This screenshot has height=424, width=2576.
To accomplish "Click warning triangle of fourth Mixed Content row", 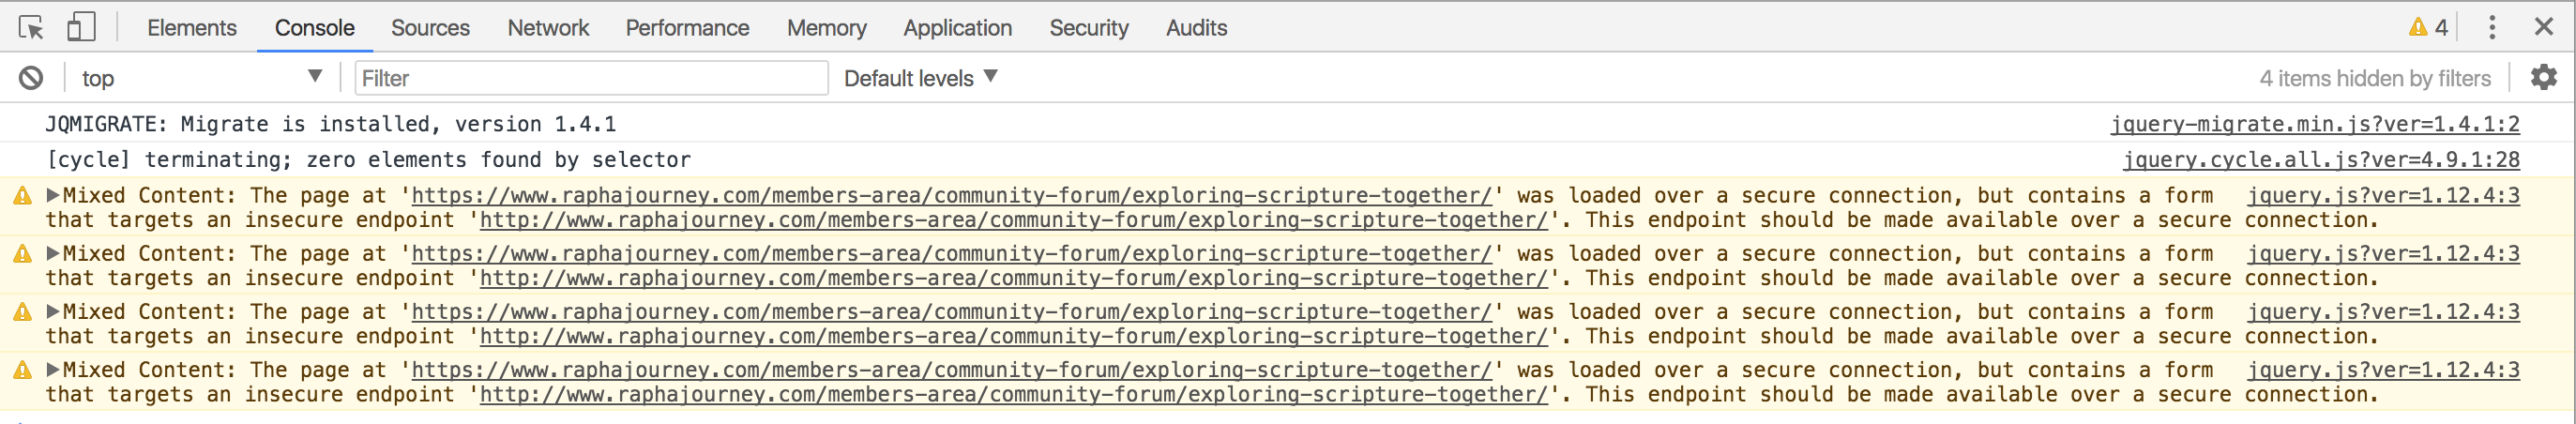I will tap(22, 370).
